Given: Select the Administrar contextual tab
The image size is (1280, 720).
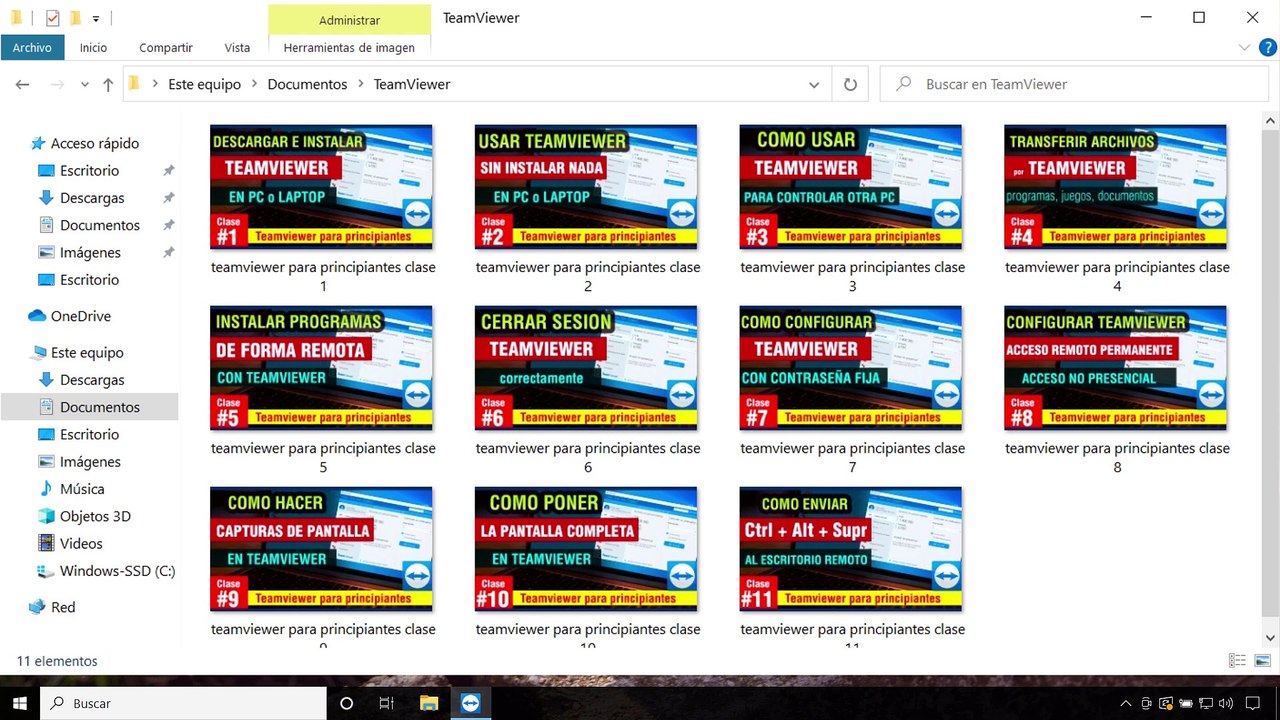Looking at the screenshot, I should (349, 20).
